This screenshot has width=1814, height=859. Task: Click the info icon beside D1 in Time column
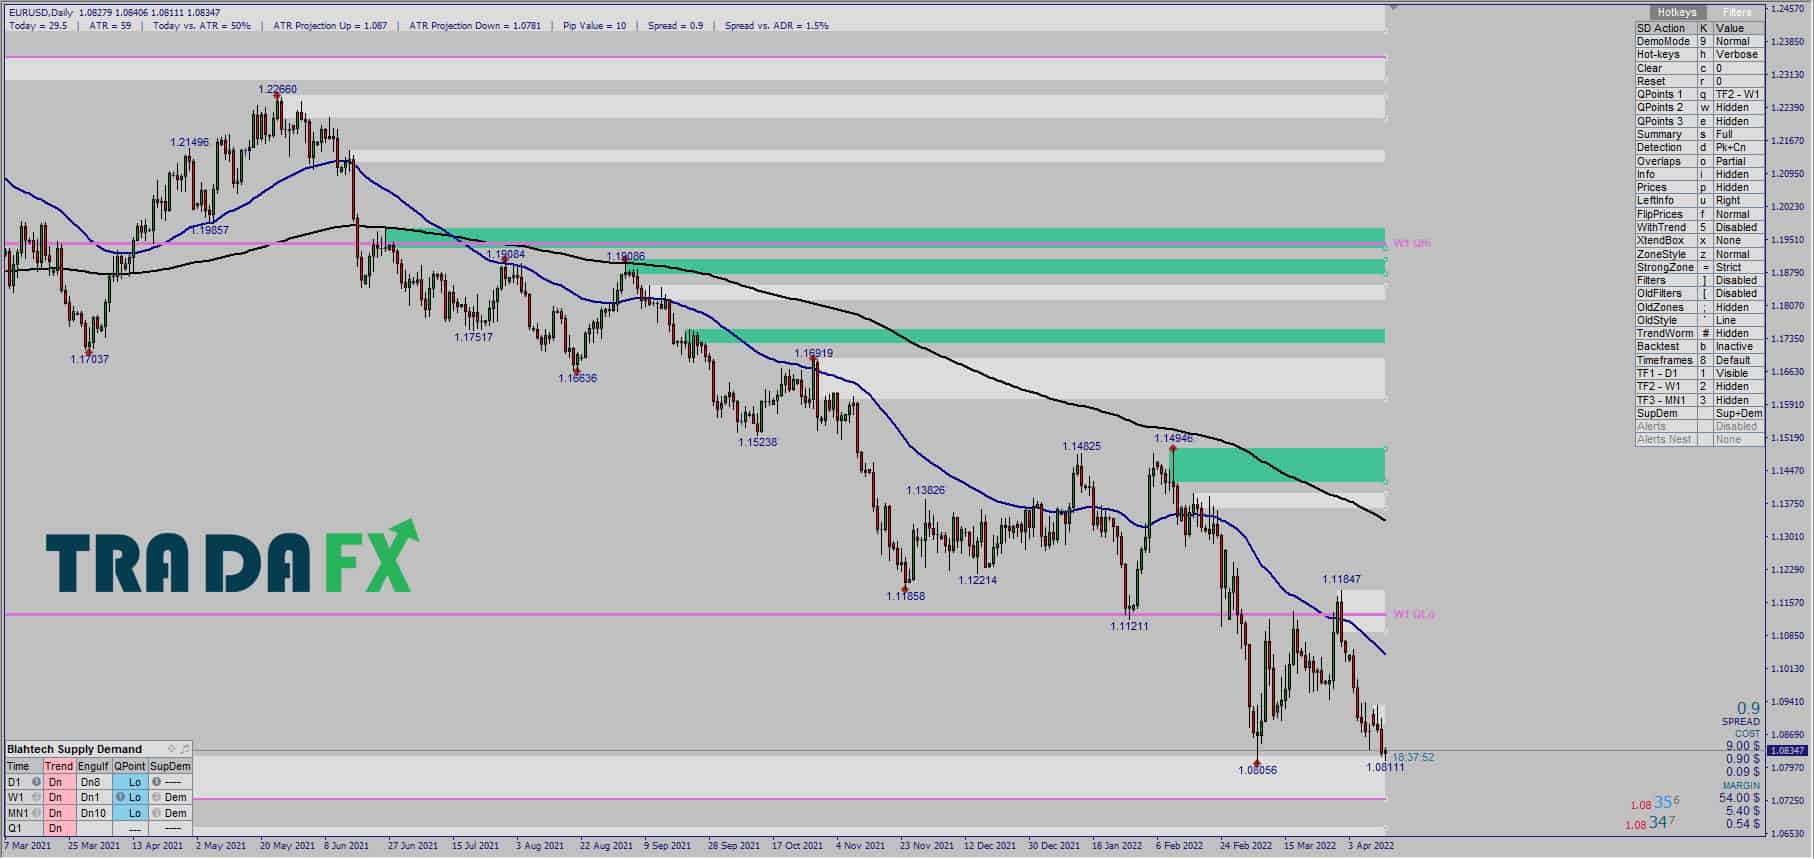(x=37, y=782)
